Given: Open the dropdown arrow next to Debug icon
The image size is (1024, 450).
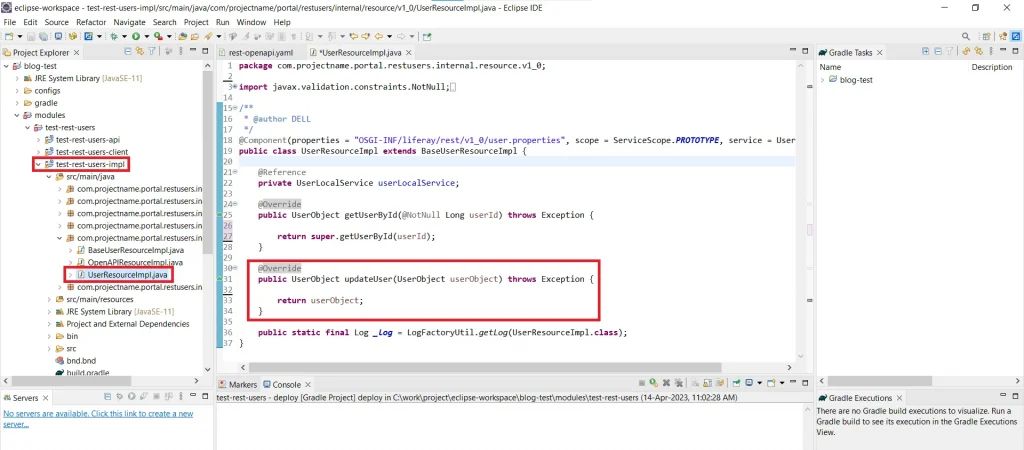Looking at the screenshot, I should pyautogui.click(x=124, y=37).
